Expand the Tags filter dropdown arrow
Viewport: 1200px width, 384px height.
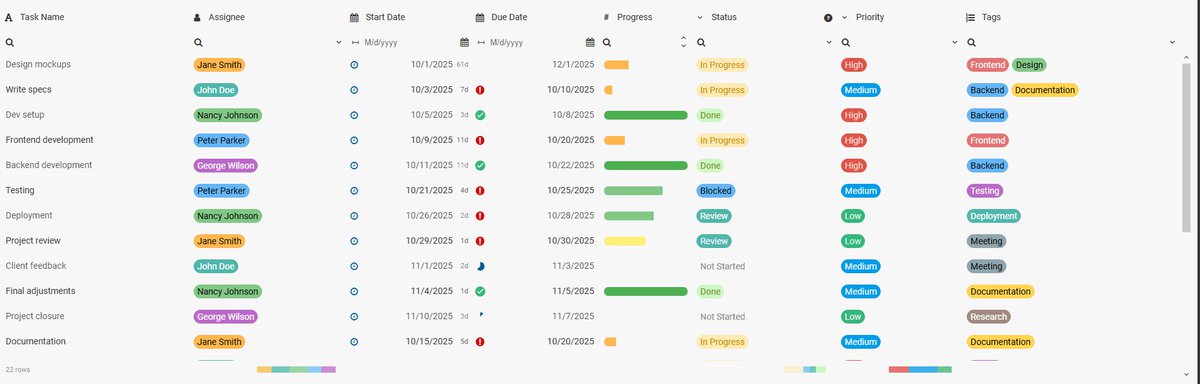click(1172, 43)
